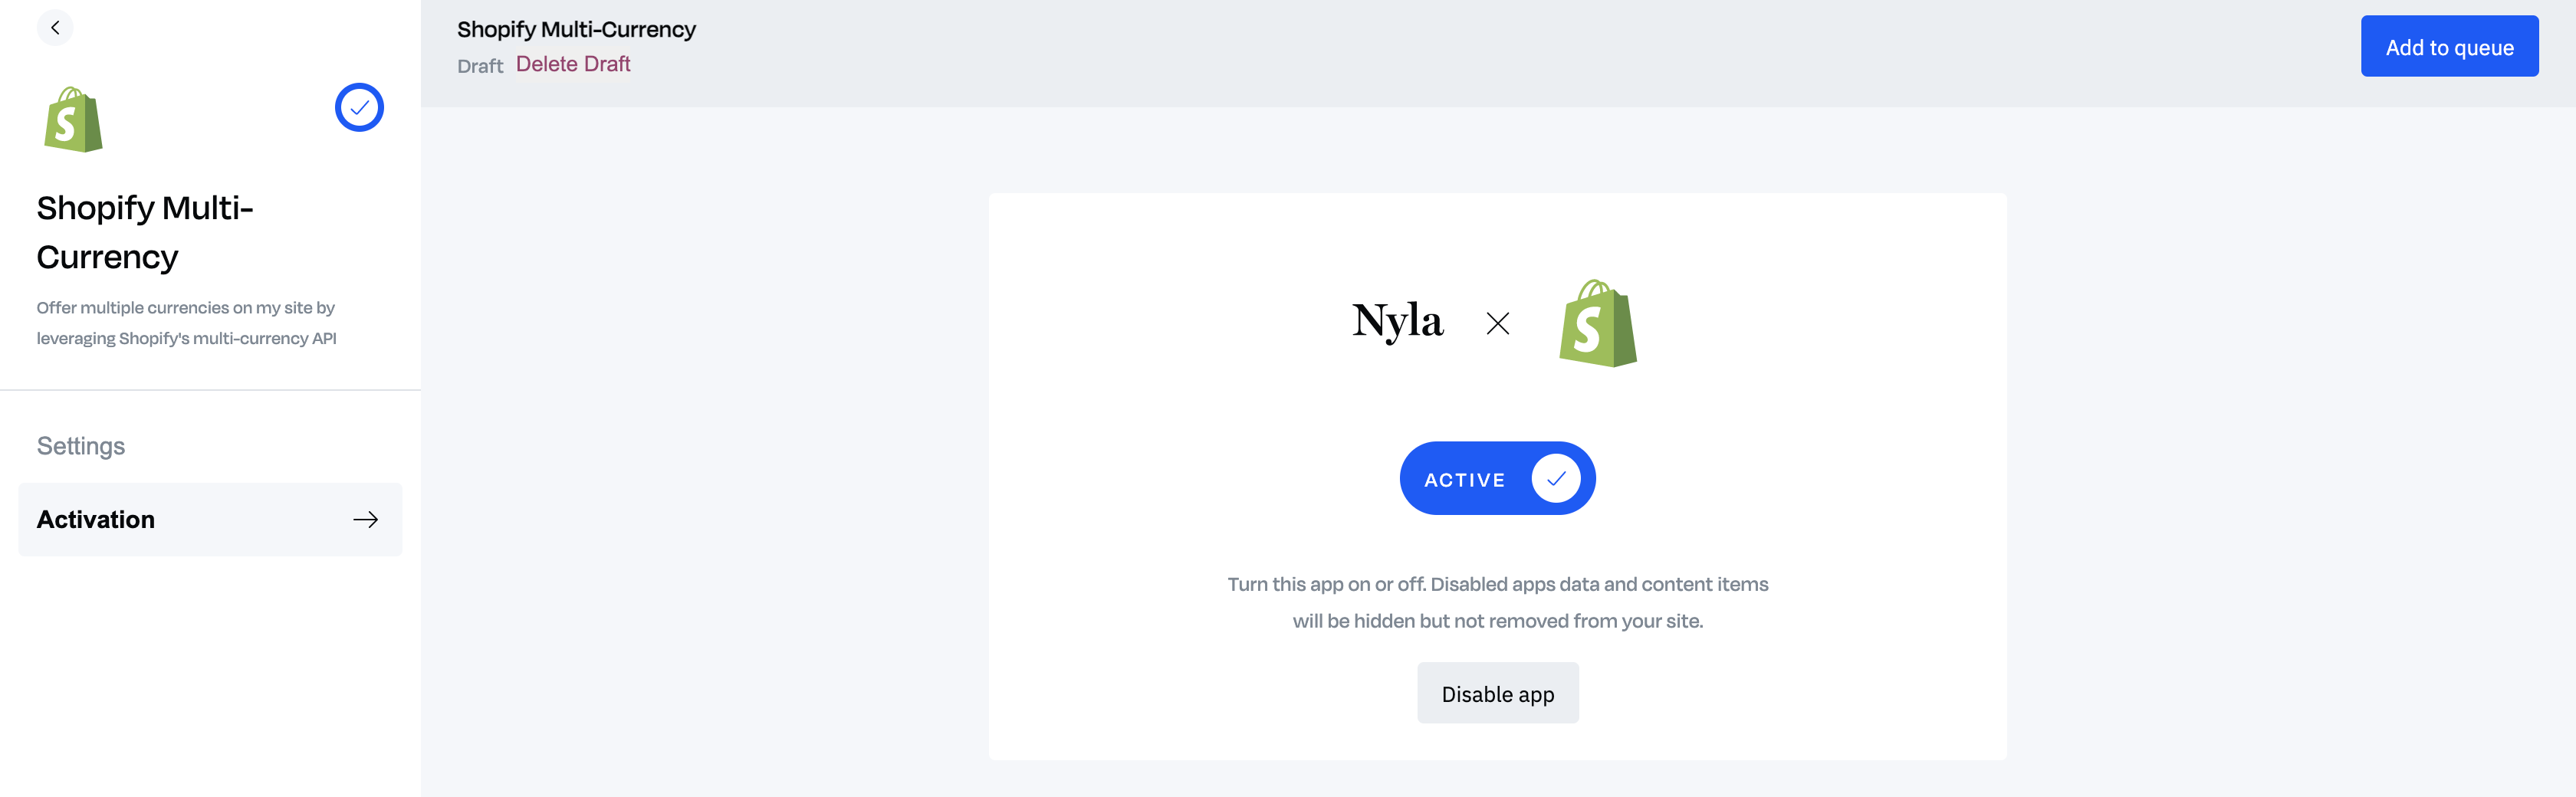Select the Settings section heading
The width and height of the screenshot is (2576, 797).
81,446
